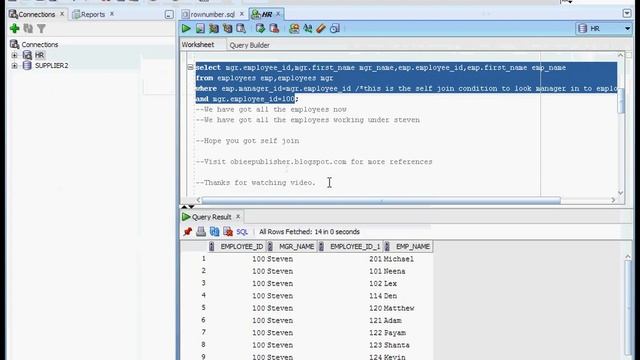Switch to the Query Builder tab
This screenshot has width=640, height=360.
249,45
